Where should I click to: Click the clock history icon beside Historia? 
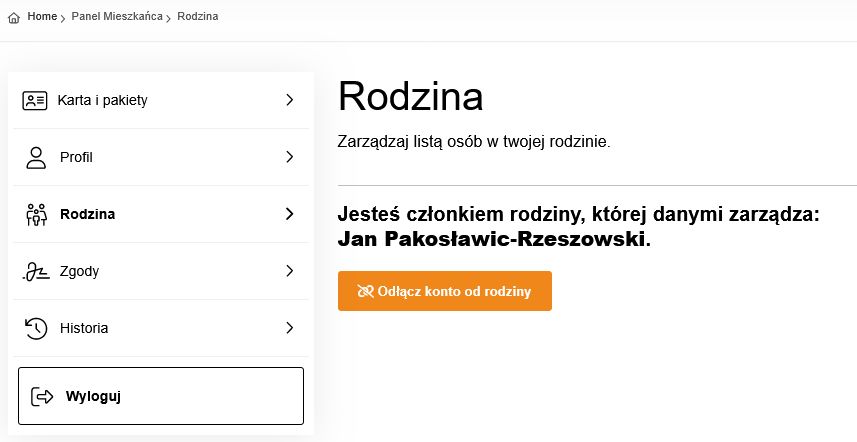[x=36, y=328]
